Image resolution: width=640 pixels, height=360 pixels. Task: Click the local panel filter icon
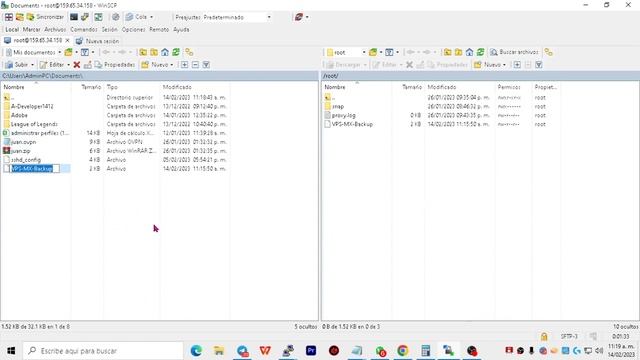coord(84,52)
